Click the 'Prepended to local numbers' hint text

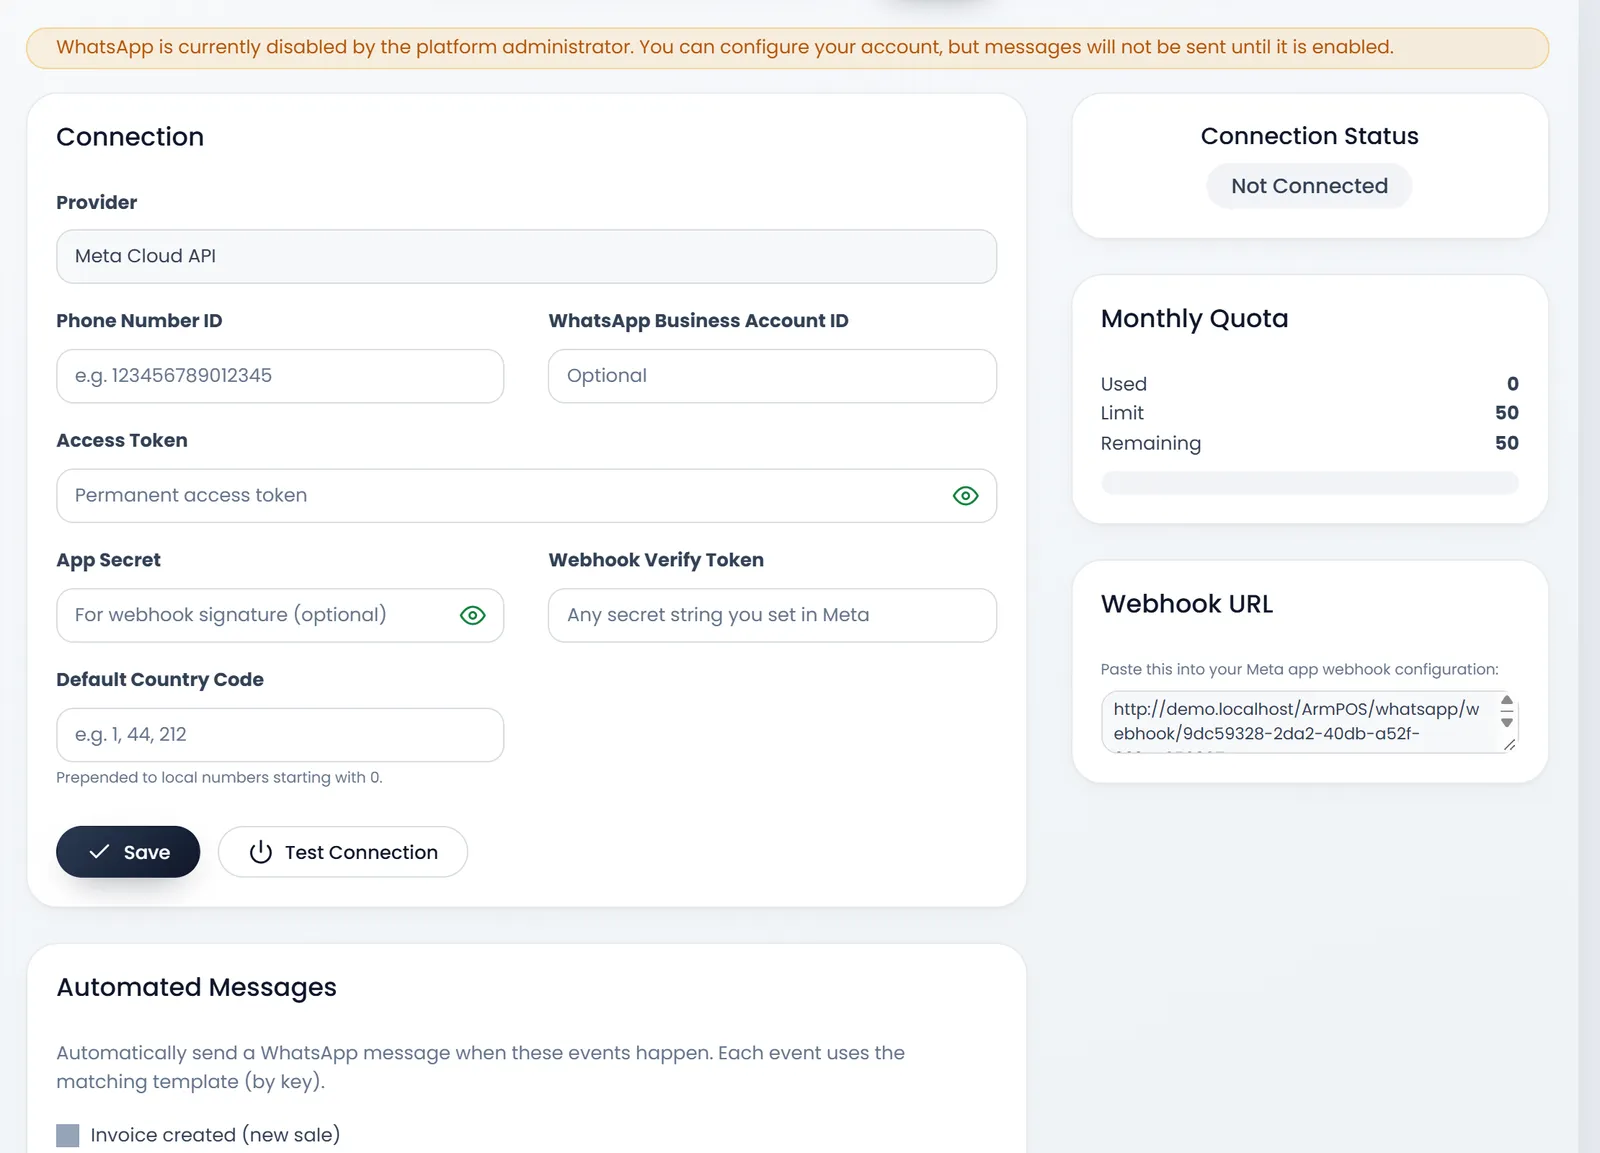click(x=219, y=777)
